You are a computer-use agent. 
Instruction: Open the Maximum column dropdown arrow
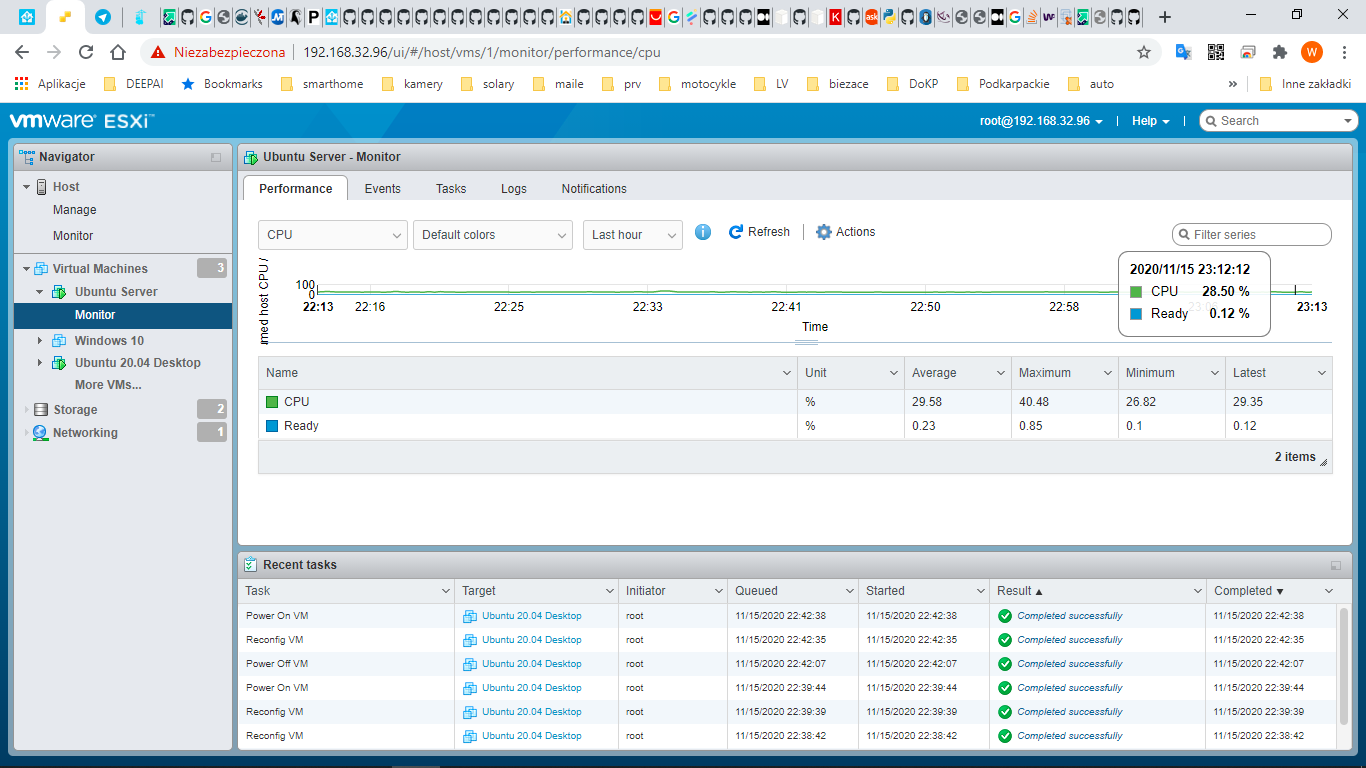click(x=1107, y=373)
